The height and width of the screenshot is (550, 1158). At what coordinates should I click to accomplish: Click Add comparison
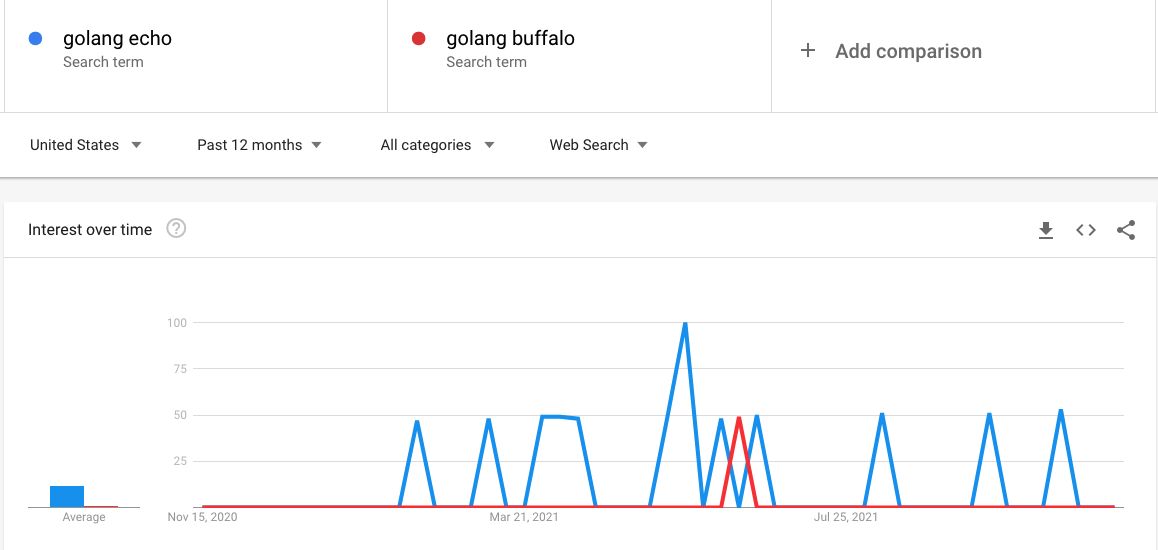908,51
